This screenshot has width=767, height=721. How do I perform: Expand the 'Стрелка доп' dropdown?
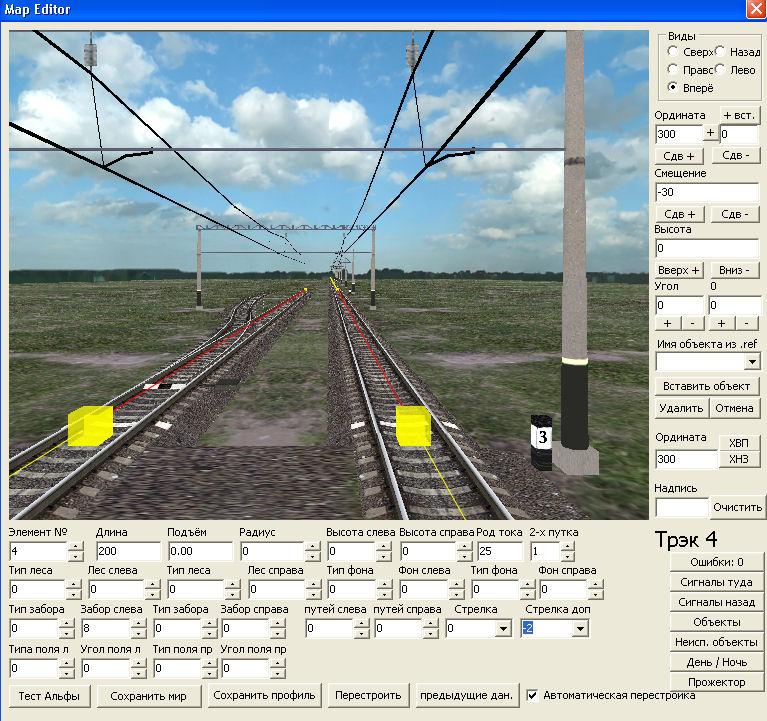tap(579, 629)
